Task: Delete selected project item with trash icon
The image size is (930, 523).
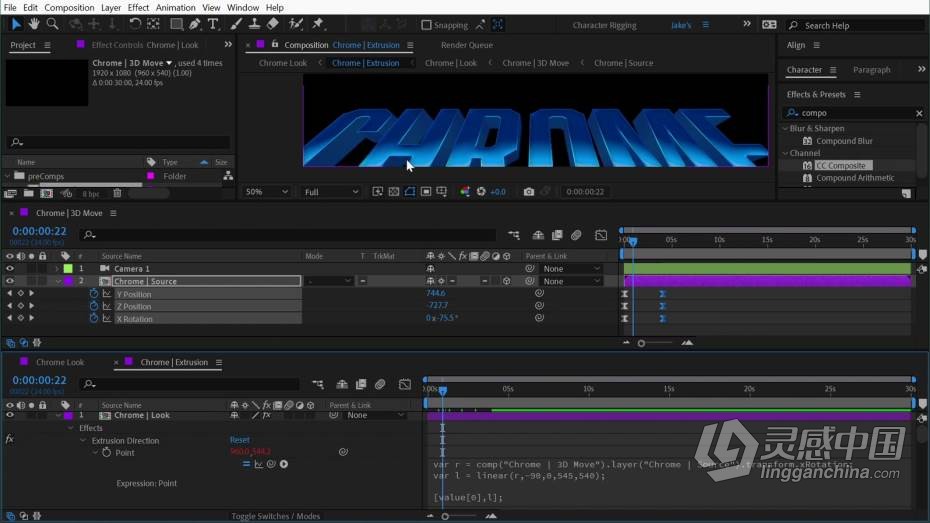Action: pyautogui.click(x=117, y=193)
